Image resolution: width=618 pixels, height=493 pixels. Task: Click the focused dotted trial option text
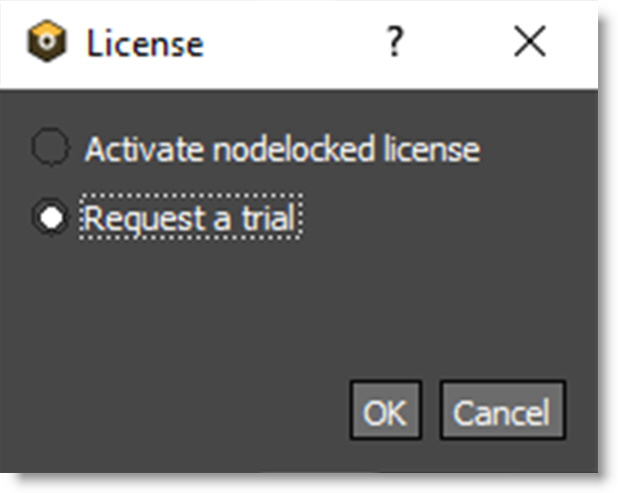[x=189, y=217]
